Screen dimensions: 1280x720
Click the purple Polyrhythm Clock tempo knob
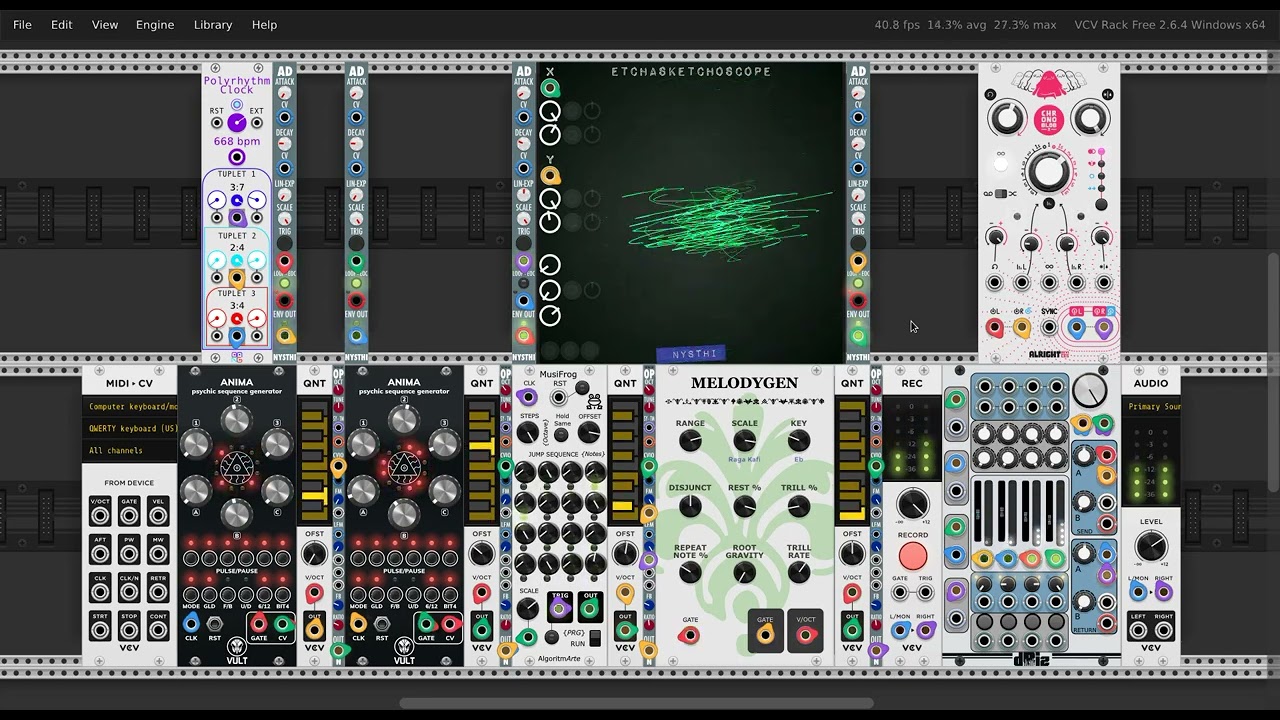(237, 123)
